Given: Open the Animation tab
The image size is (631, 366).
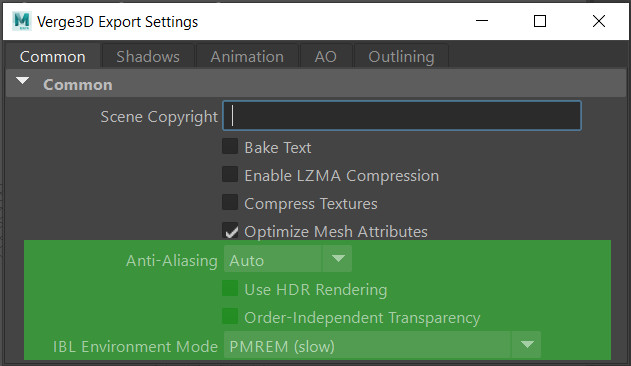Looking at the screenshot, I should click(247, 56).
